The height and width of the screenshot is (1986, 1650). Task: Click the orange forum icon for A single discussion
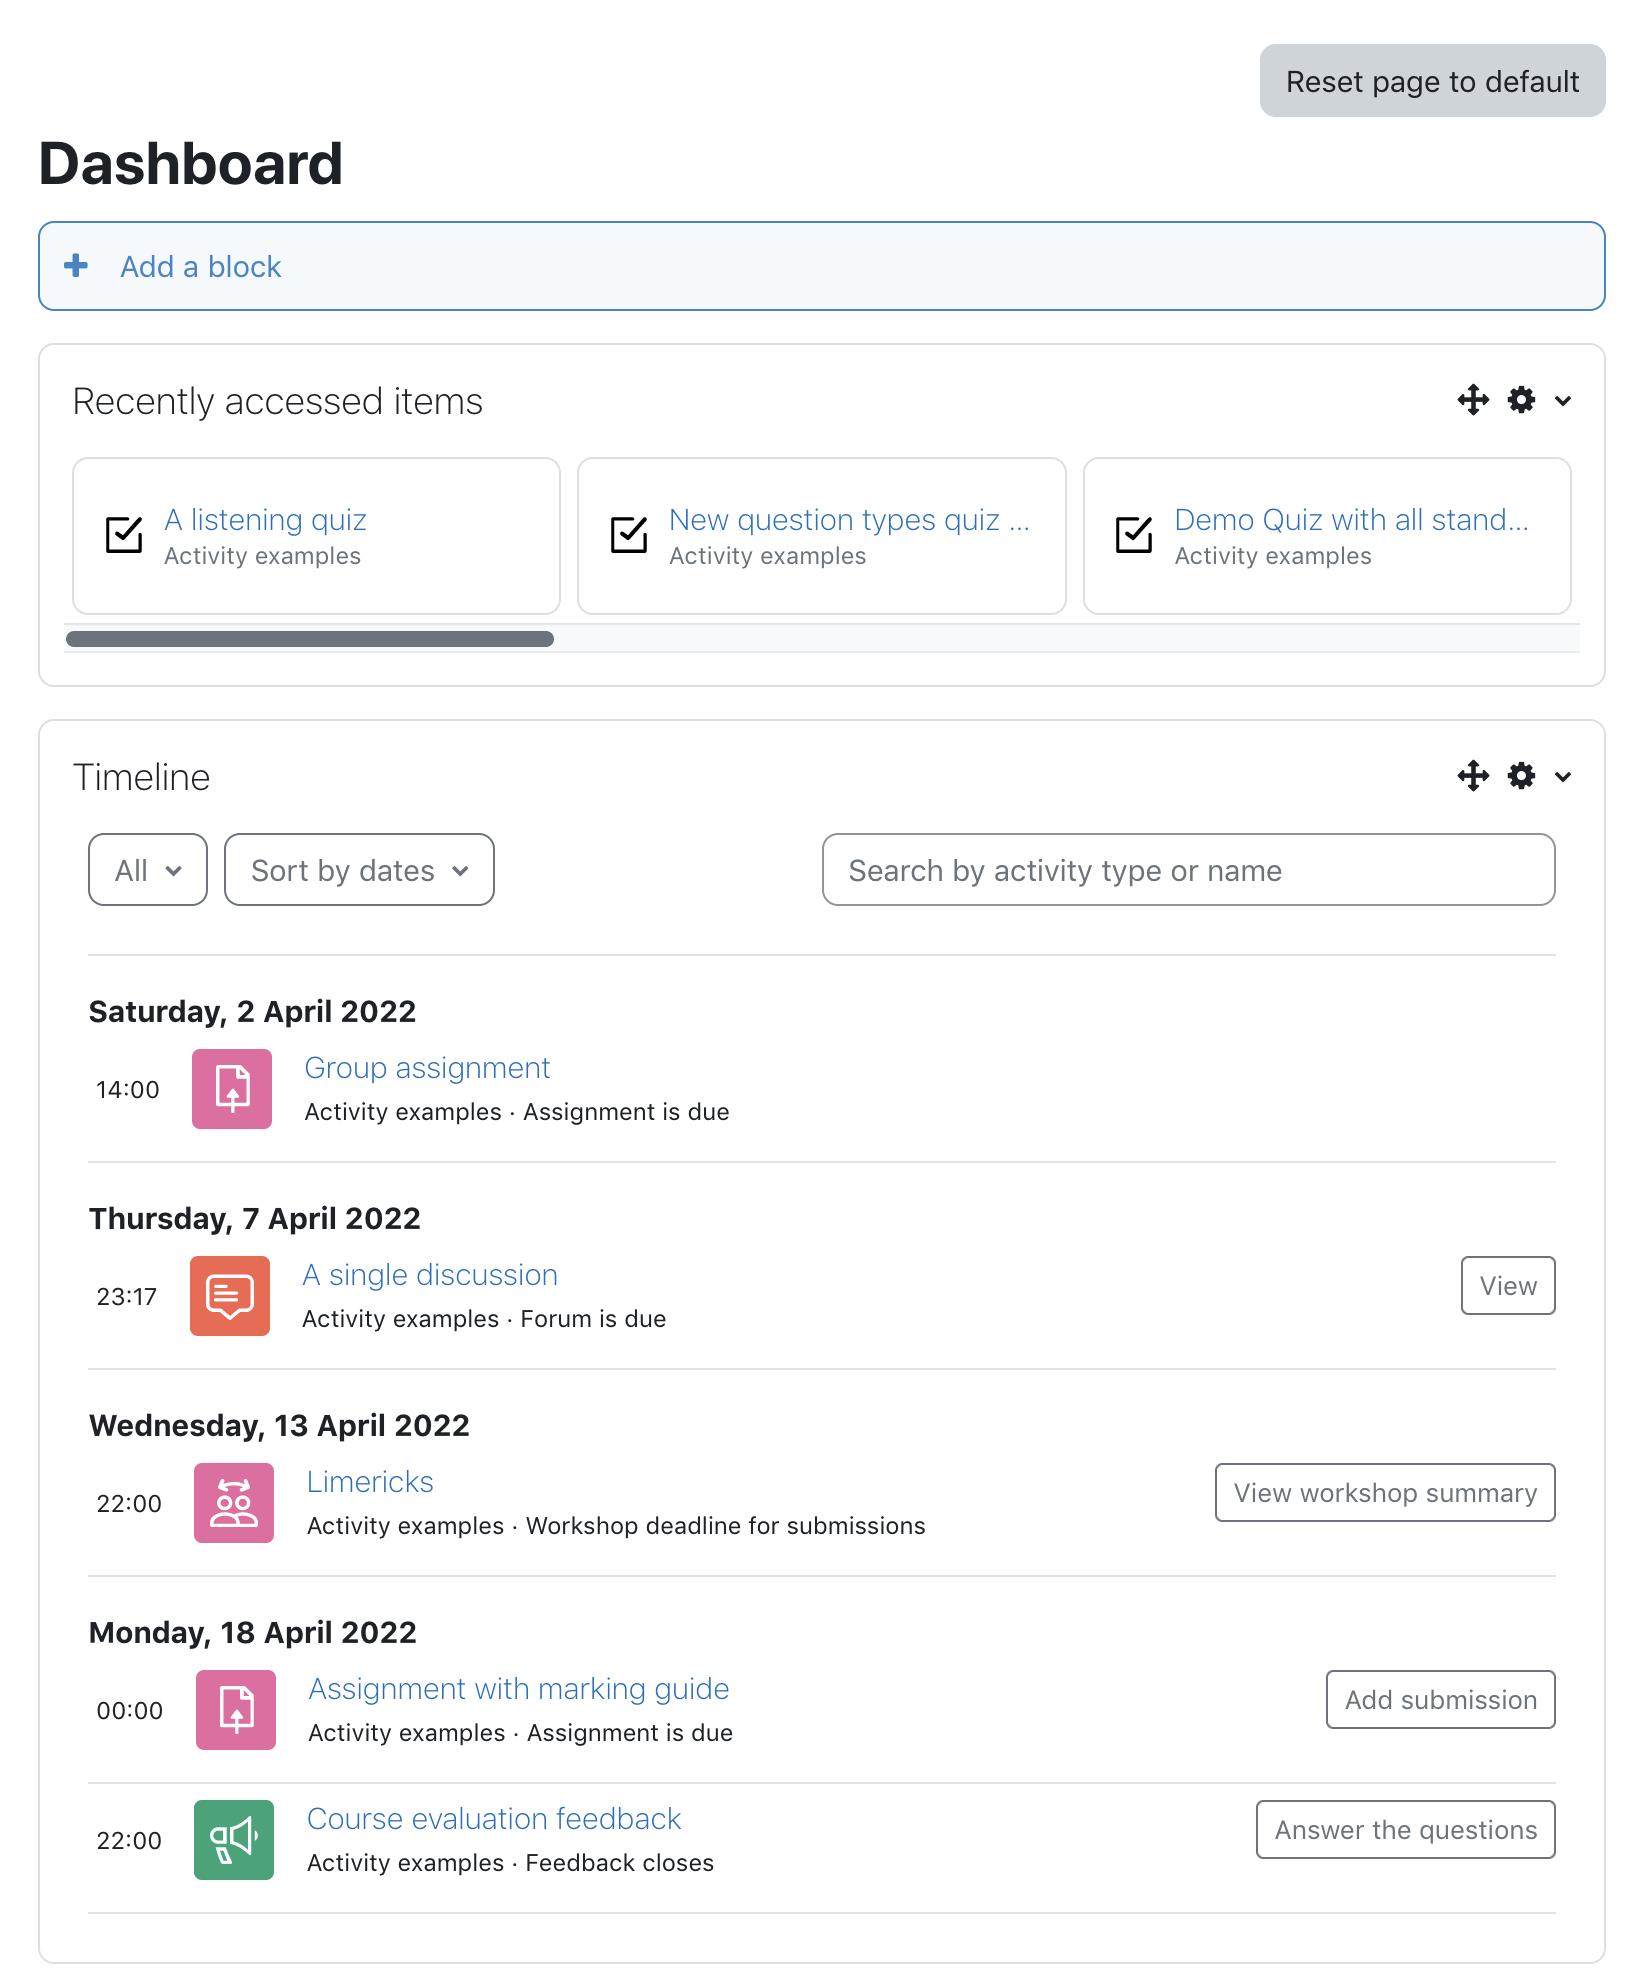pyautogui.click(x=230, y=1296)
